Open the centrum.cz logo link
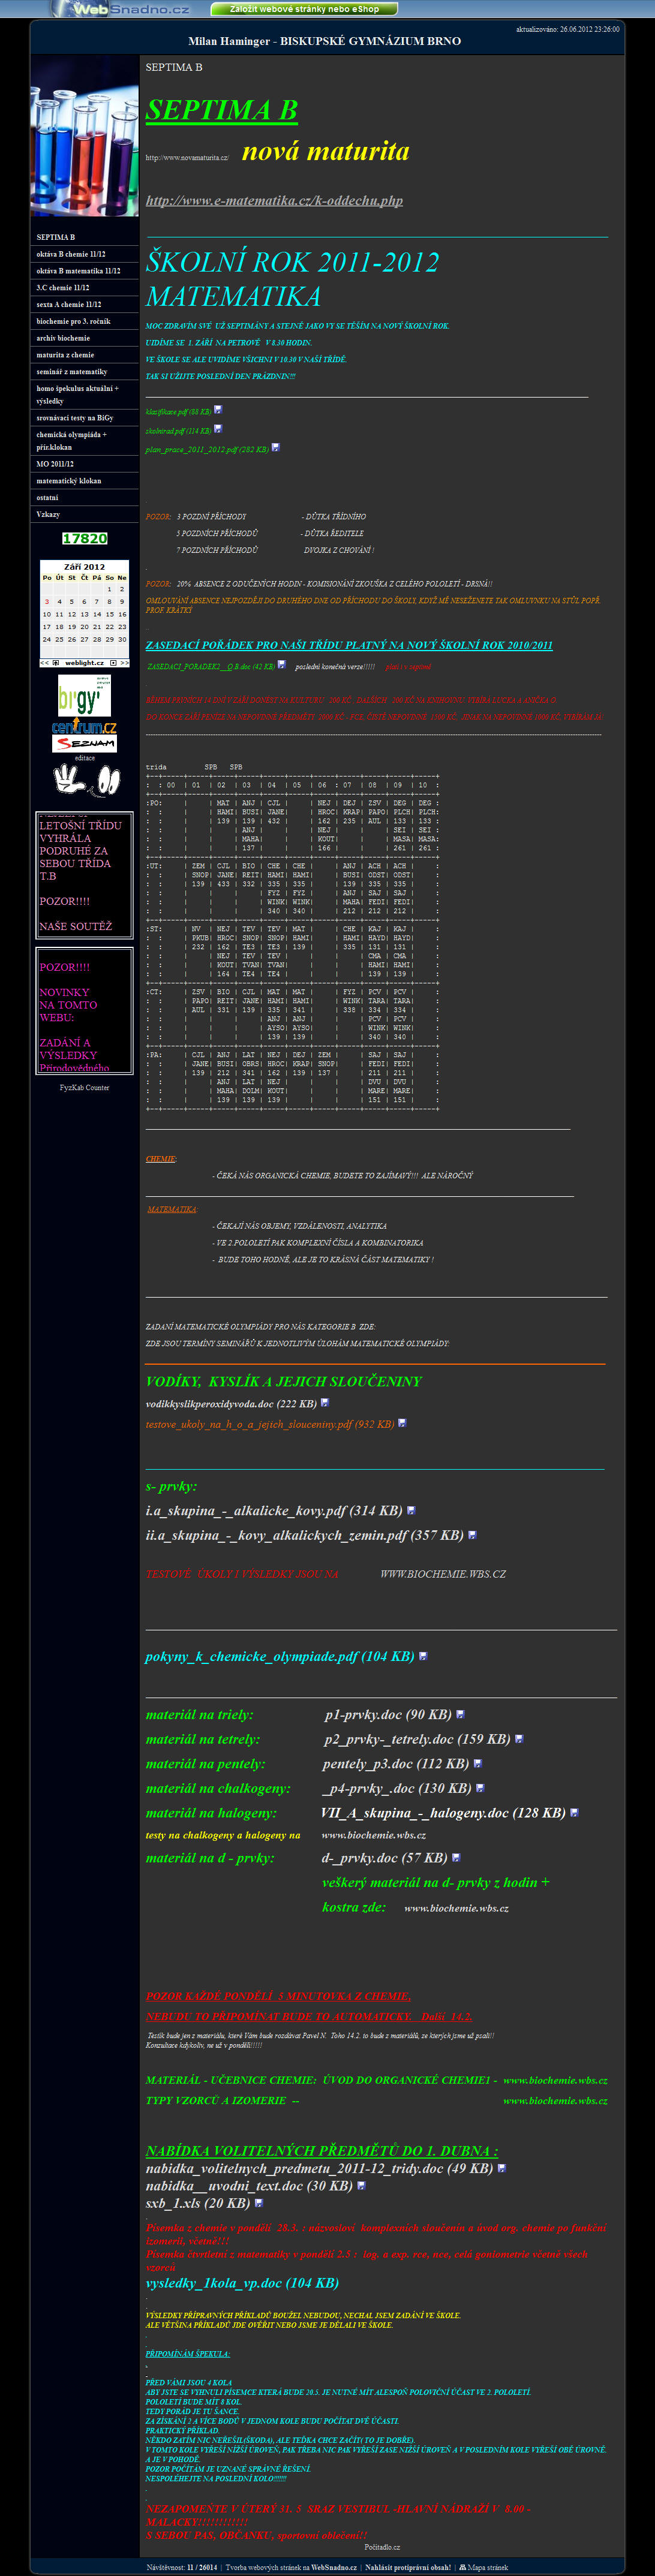 (84, 726)
